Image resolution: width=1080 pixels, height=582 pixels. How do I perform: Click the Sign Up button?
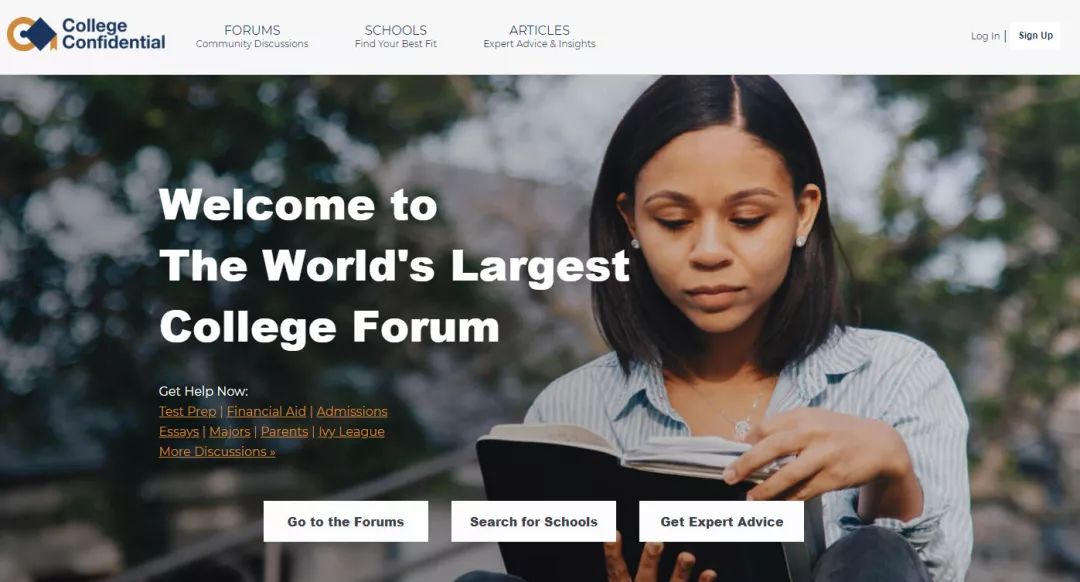(1035, 36)
